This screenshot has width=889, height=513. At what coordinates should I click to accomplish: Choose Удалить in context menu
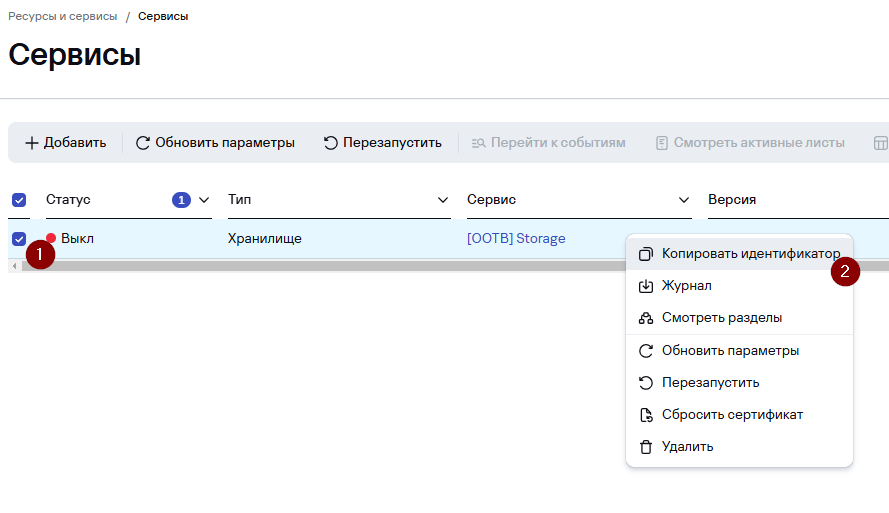[739, 447]
